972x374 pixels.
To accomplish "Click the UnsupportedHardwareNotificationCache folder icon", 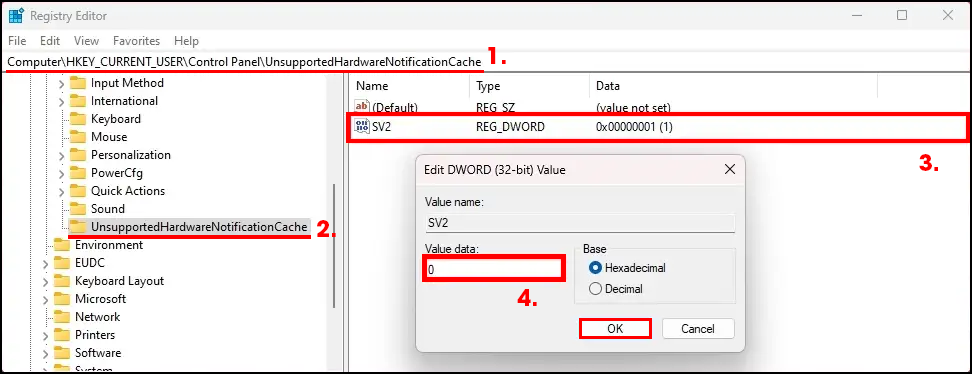I will [x=77, y=226].
